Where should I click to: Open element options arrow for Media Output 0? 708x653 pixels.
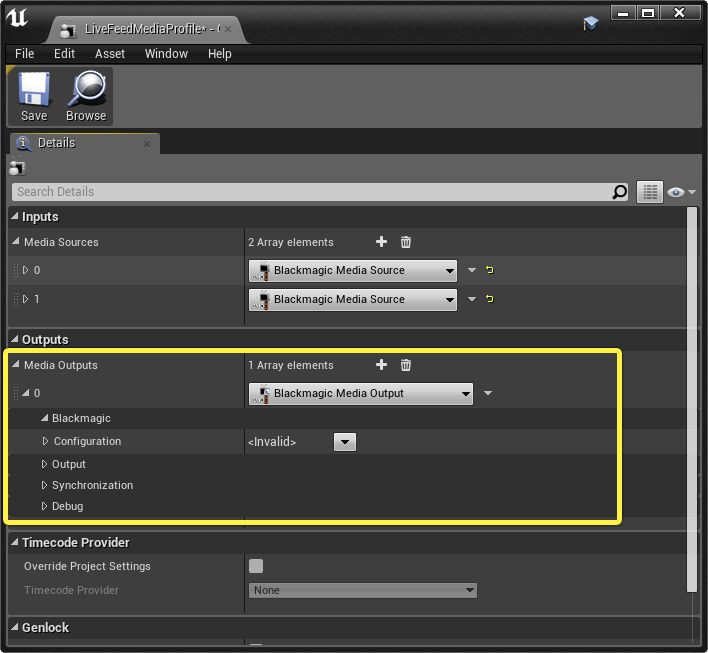coord(488,393)
